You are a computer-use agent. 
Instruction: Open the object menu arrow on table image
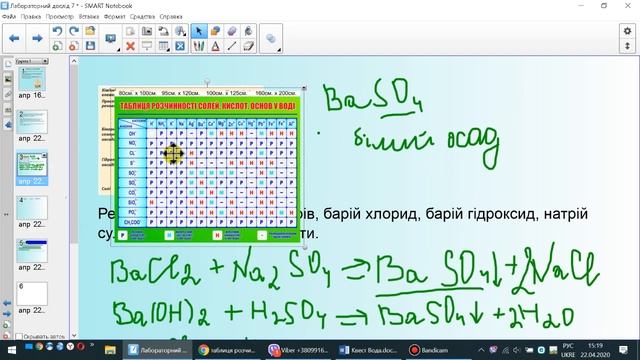click(303, 88)
